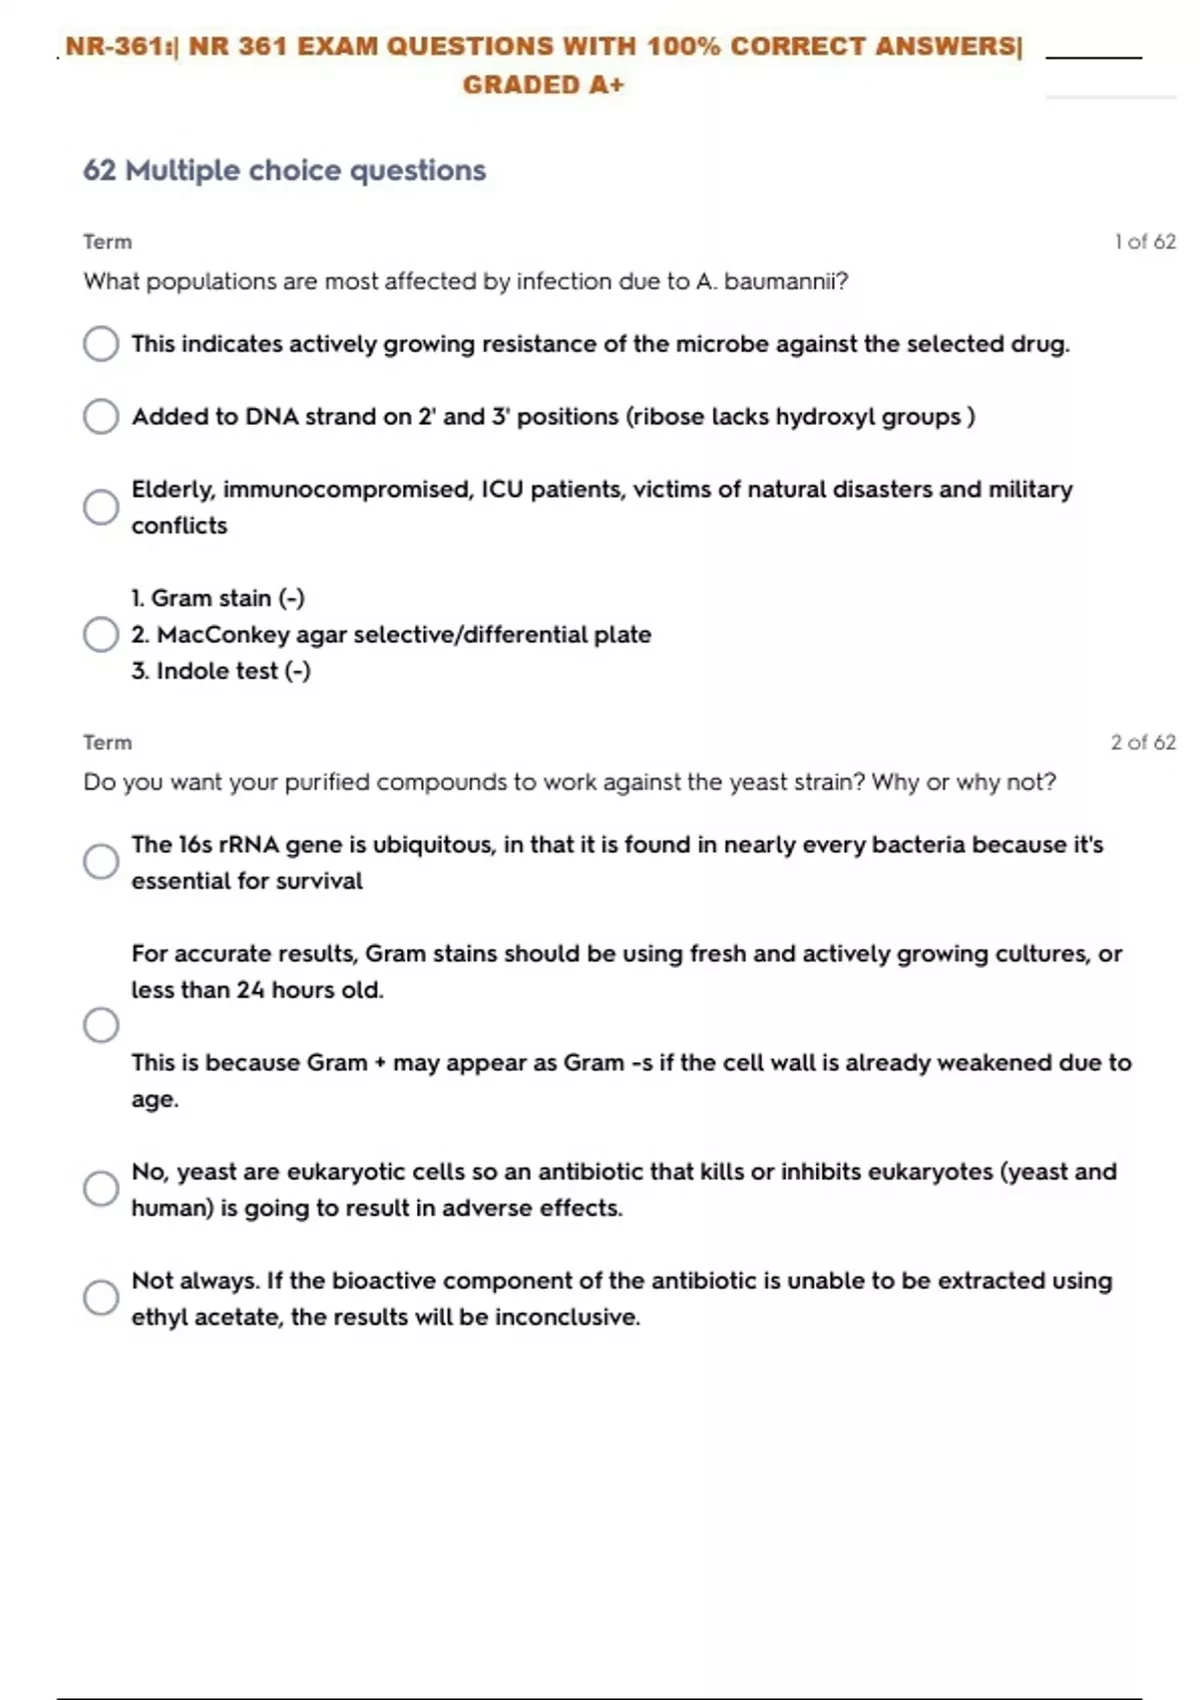The width and height of the screenshot is (1200, 1700).
Task: Select the 'actively growing resistance' answer radio button
Action: click(101, 344)
